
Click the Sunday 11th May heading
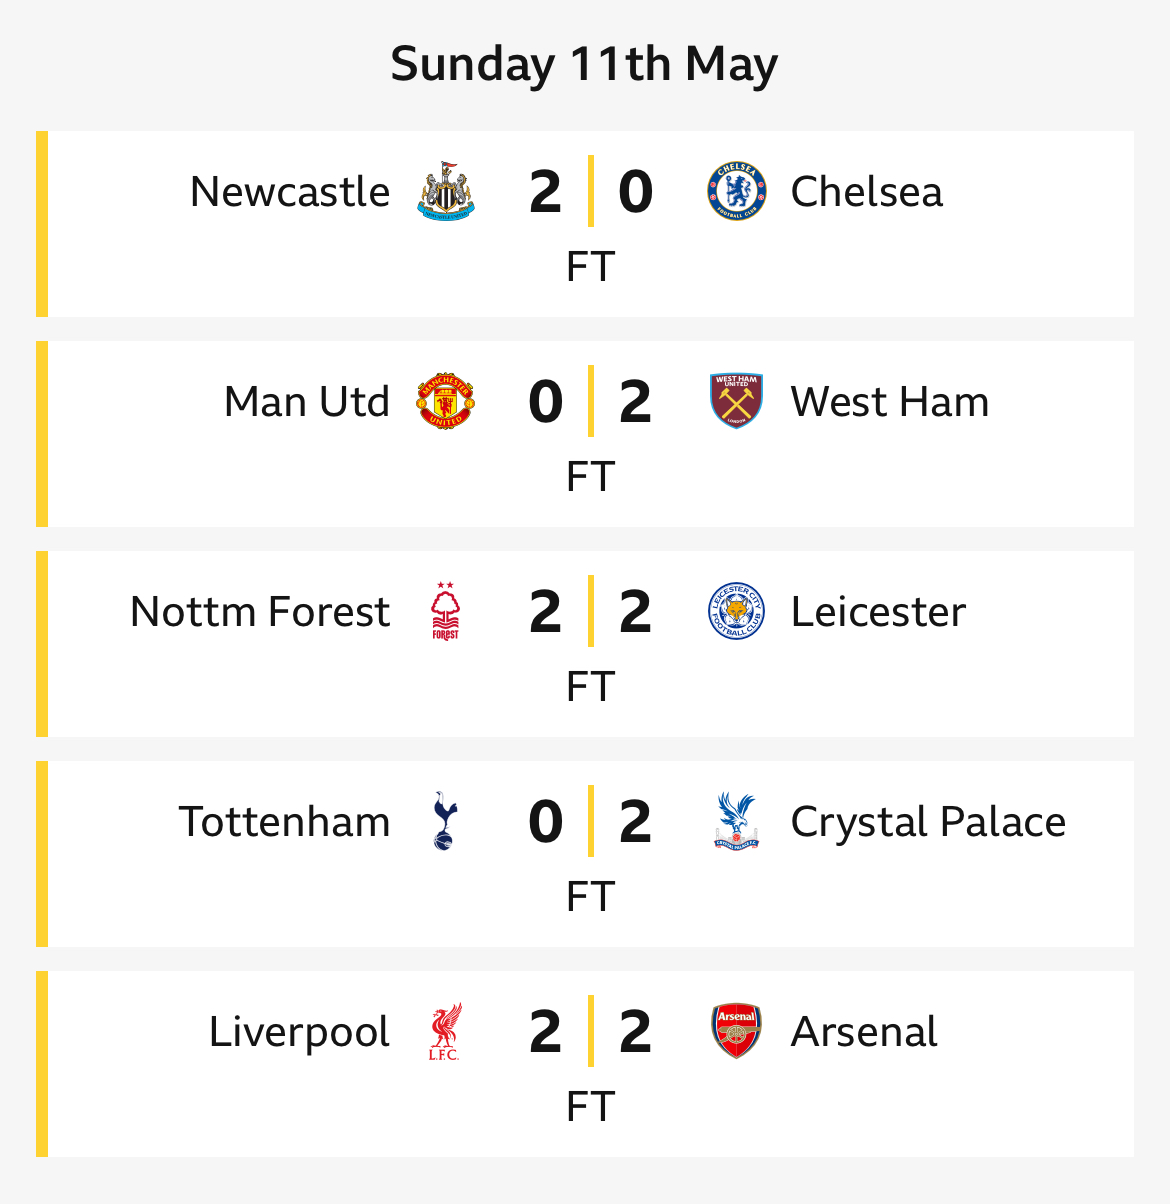pos(584,65)
